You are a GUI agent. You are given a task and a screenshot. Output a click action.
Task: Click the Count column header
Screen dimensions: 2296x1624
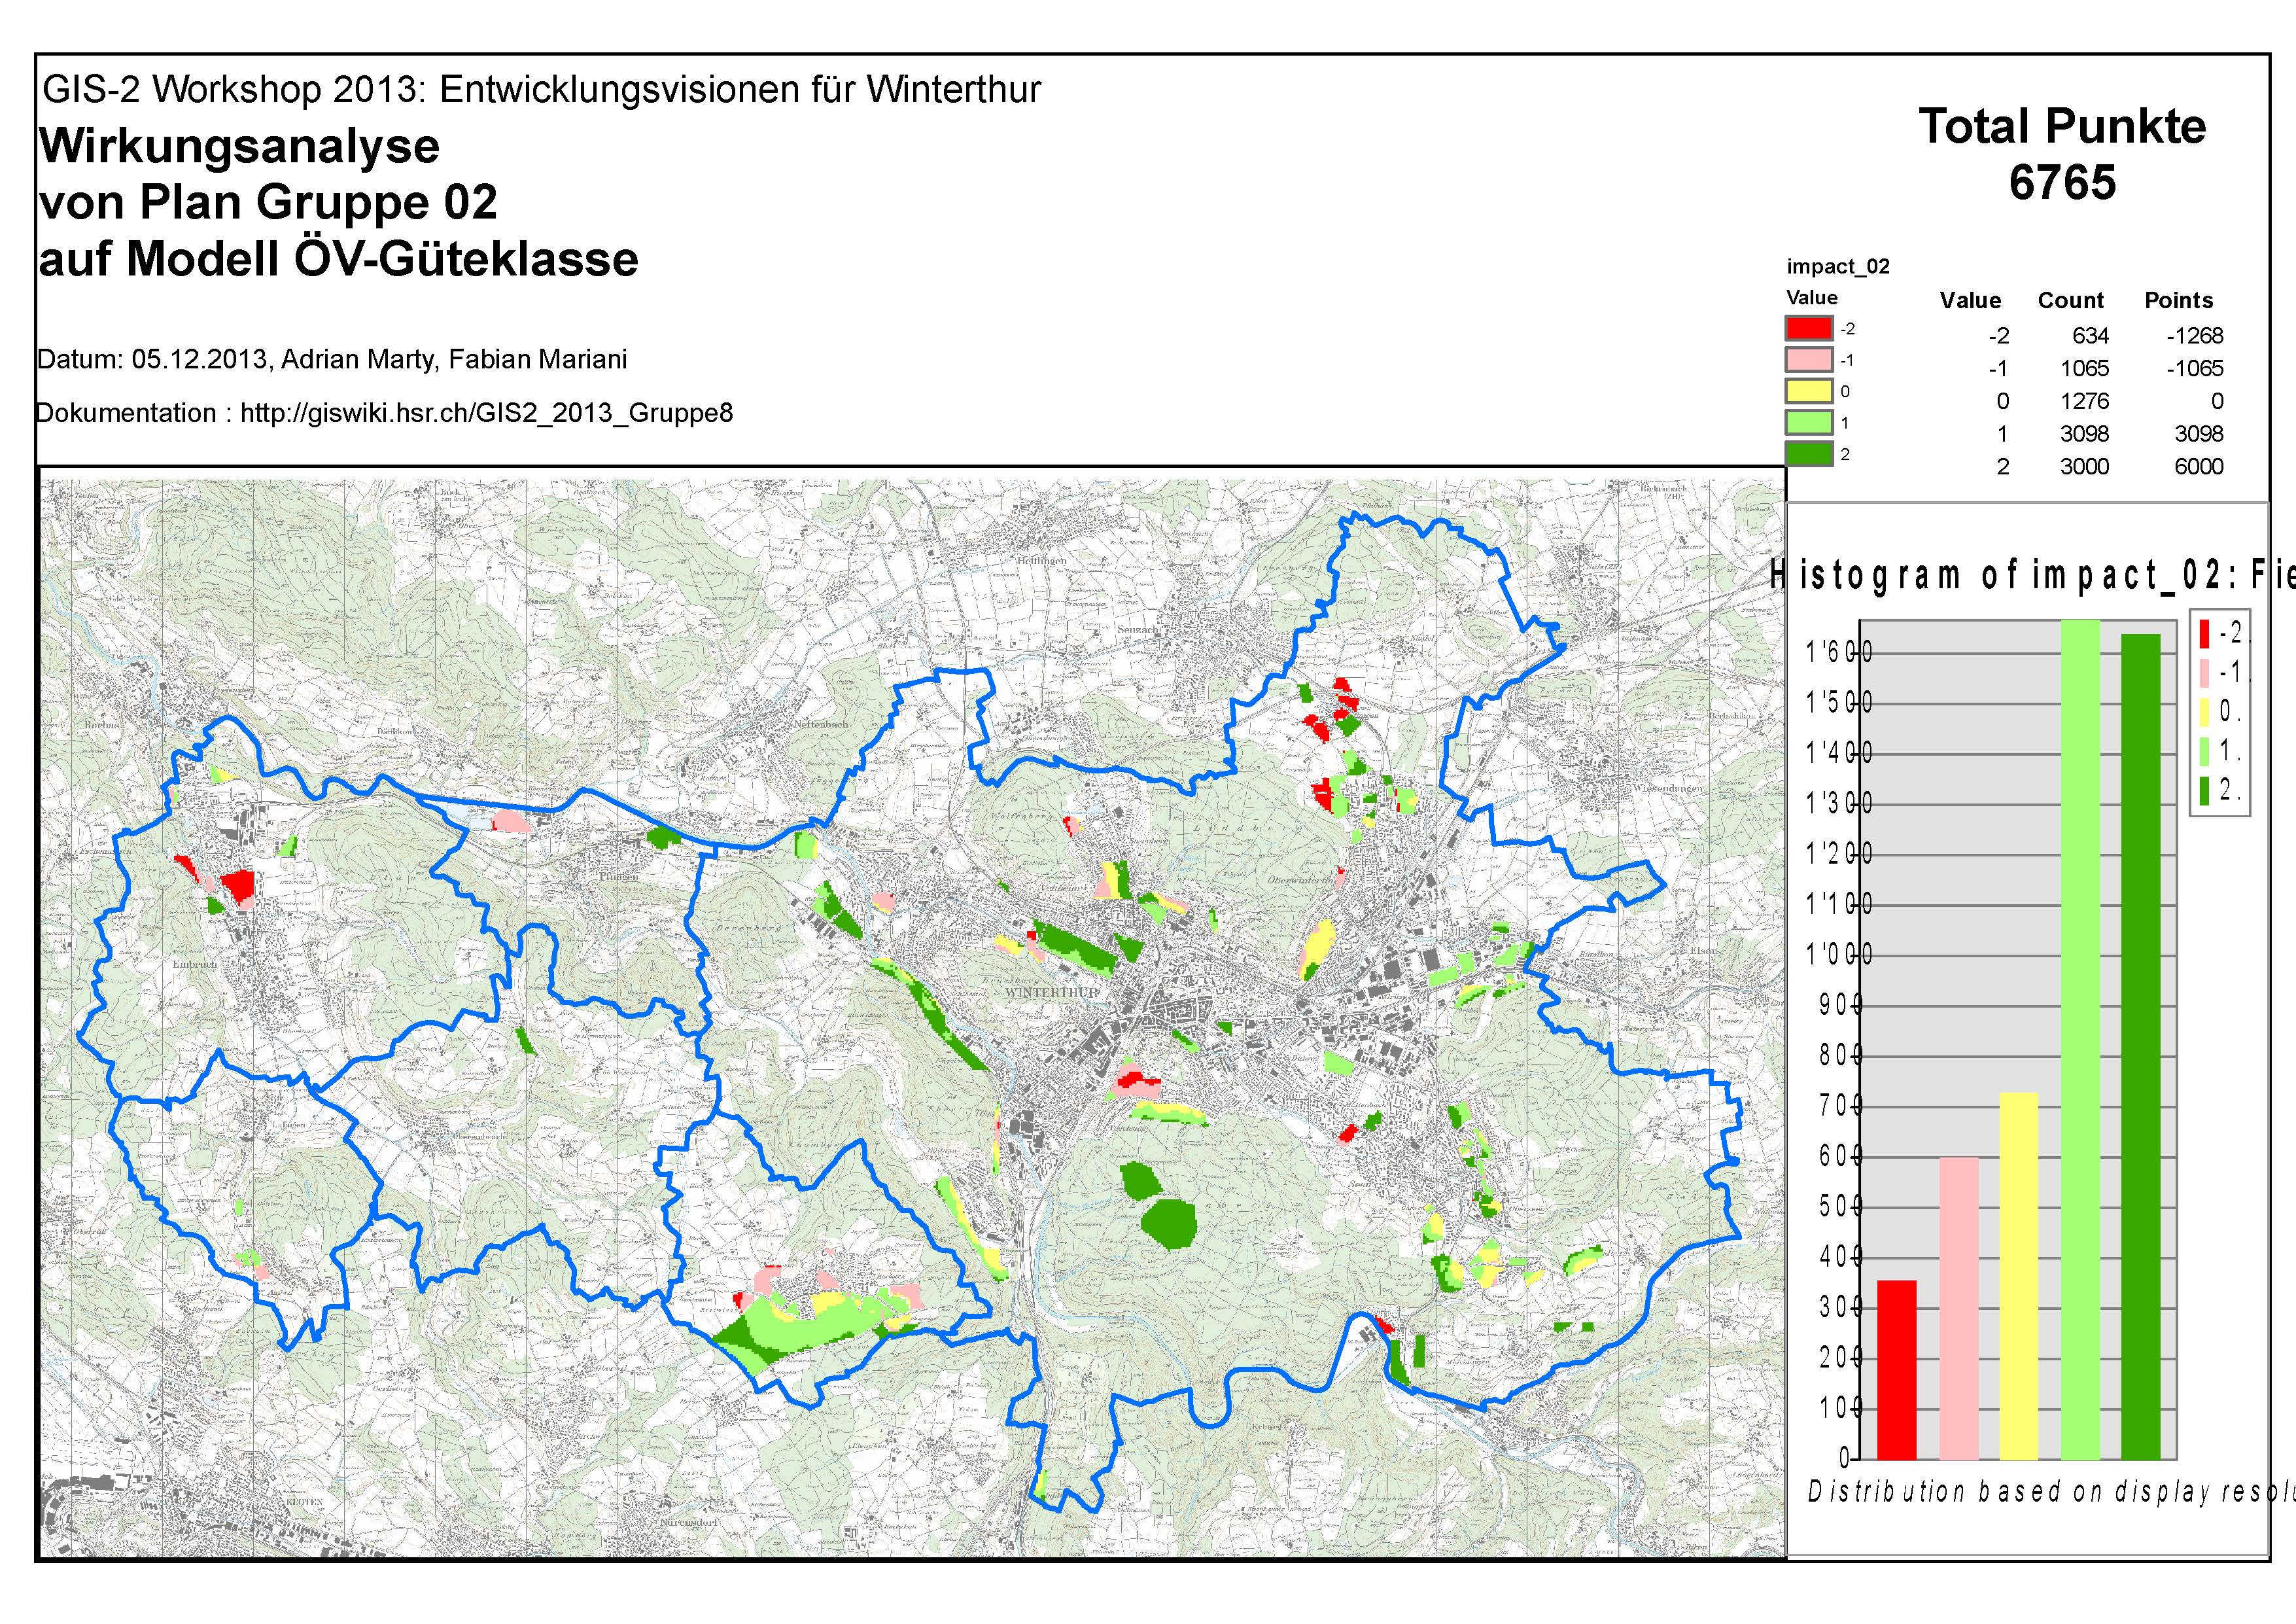2071,301
